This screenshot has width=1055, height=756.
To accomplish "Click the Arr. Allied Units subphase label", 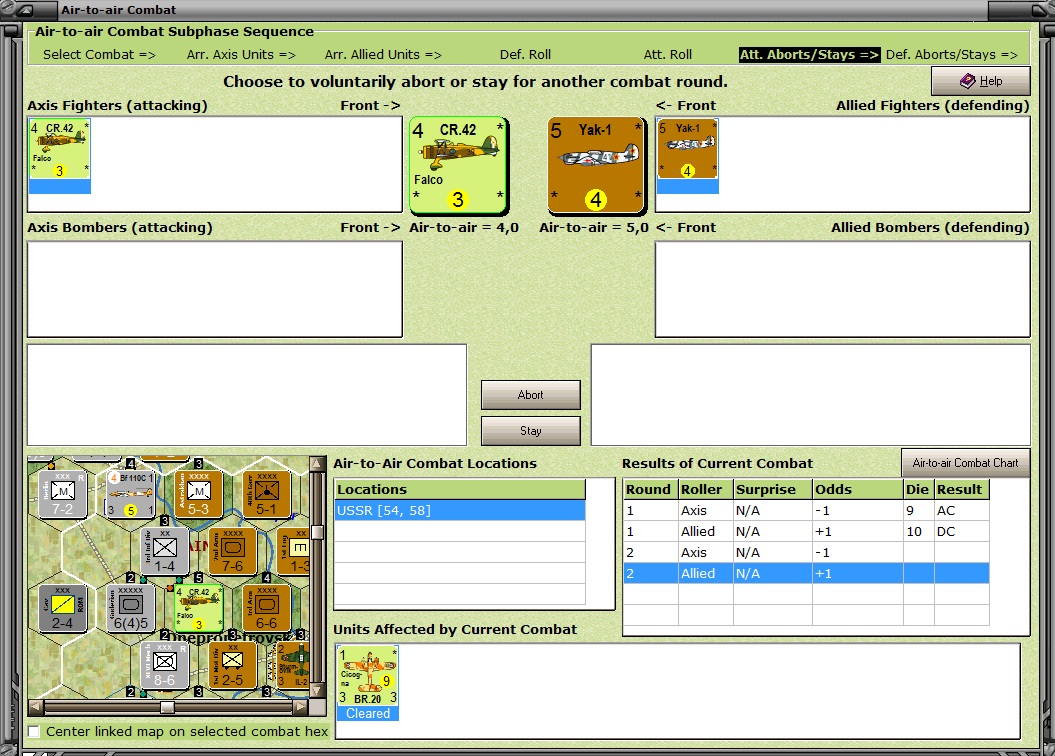I will (x=383, y=54).
